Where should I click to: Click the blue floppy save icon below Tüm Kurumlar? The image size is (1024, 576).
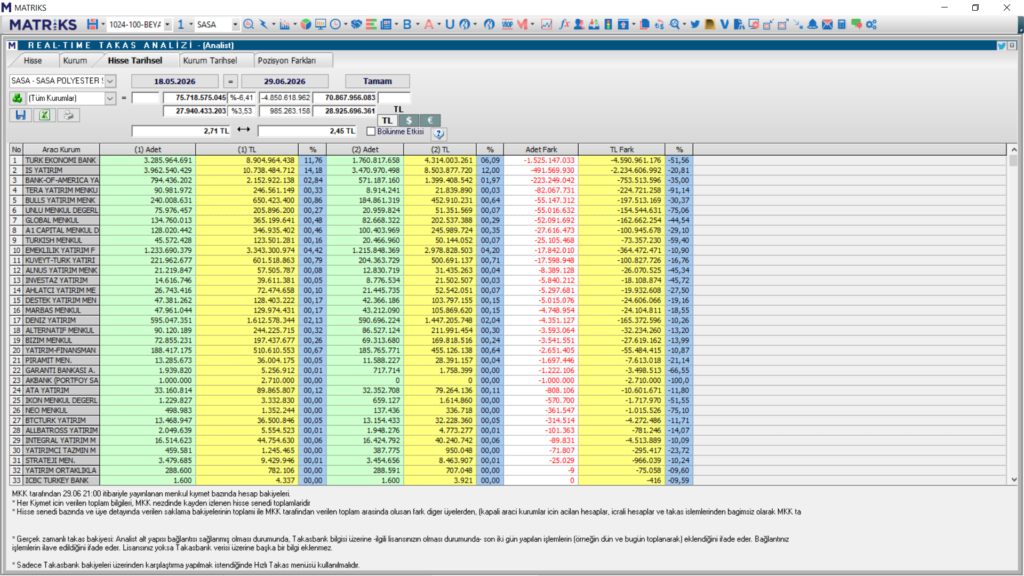[x=20, y=115]
